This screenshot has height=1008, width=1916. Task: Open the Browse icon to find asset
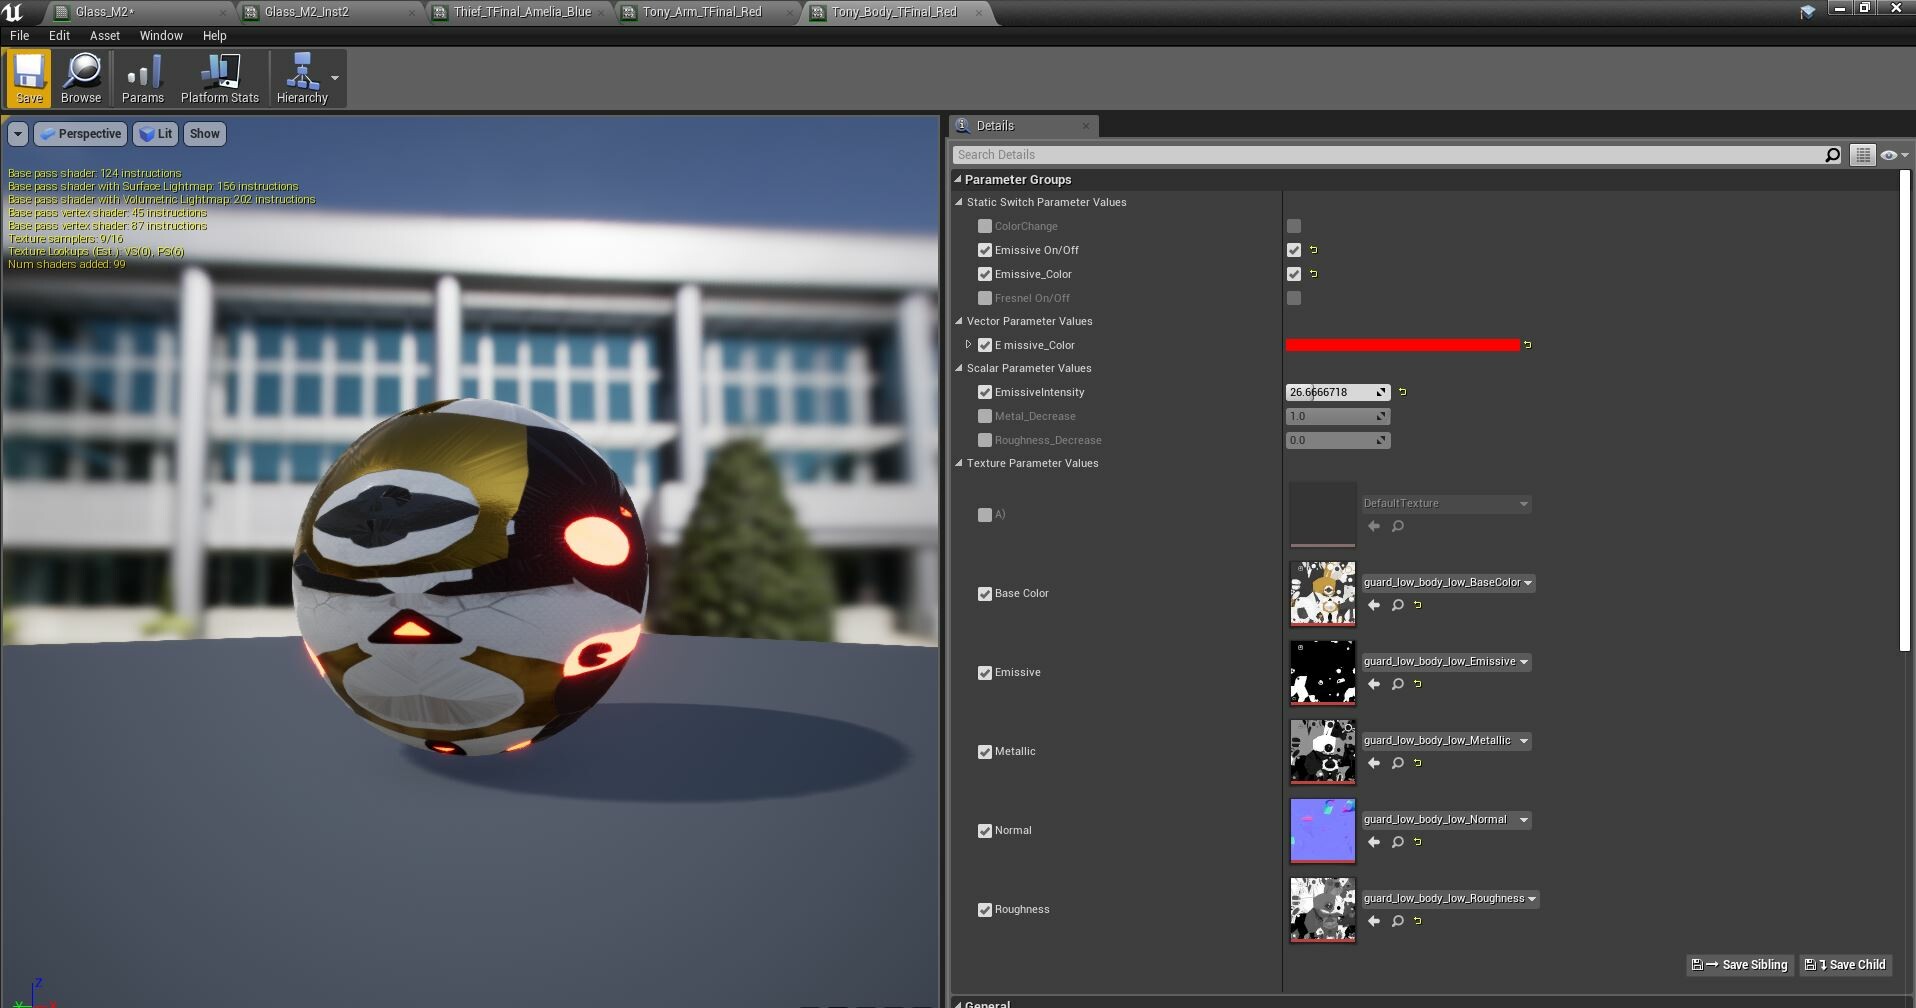tap(81, 78)
